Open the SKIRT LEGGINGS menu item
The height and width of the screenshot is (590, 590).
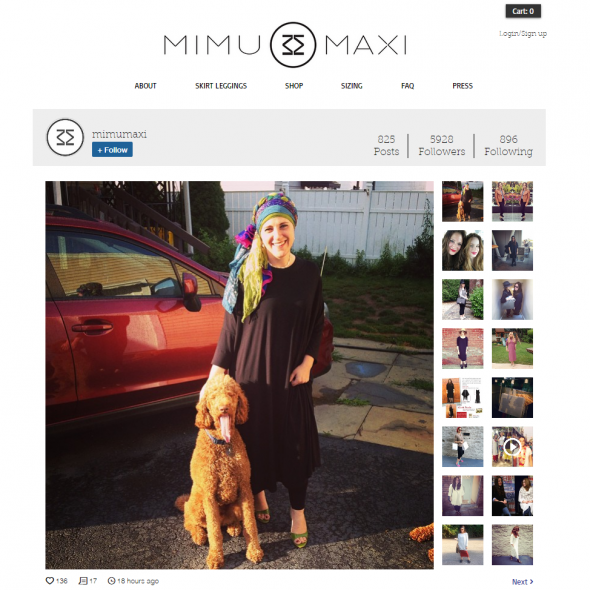point(221,86)
